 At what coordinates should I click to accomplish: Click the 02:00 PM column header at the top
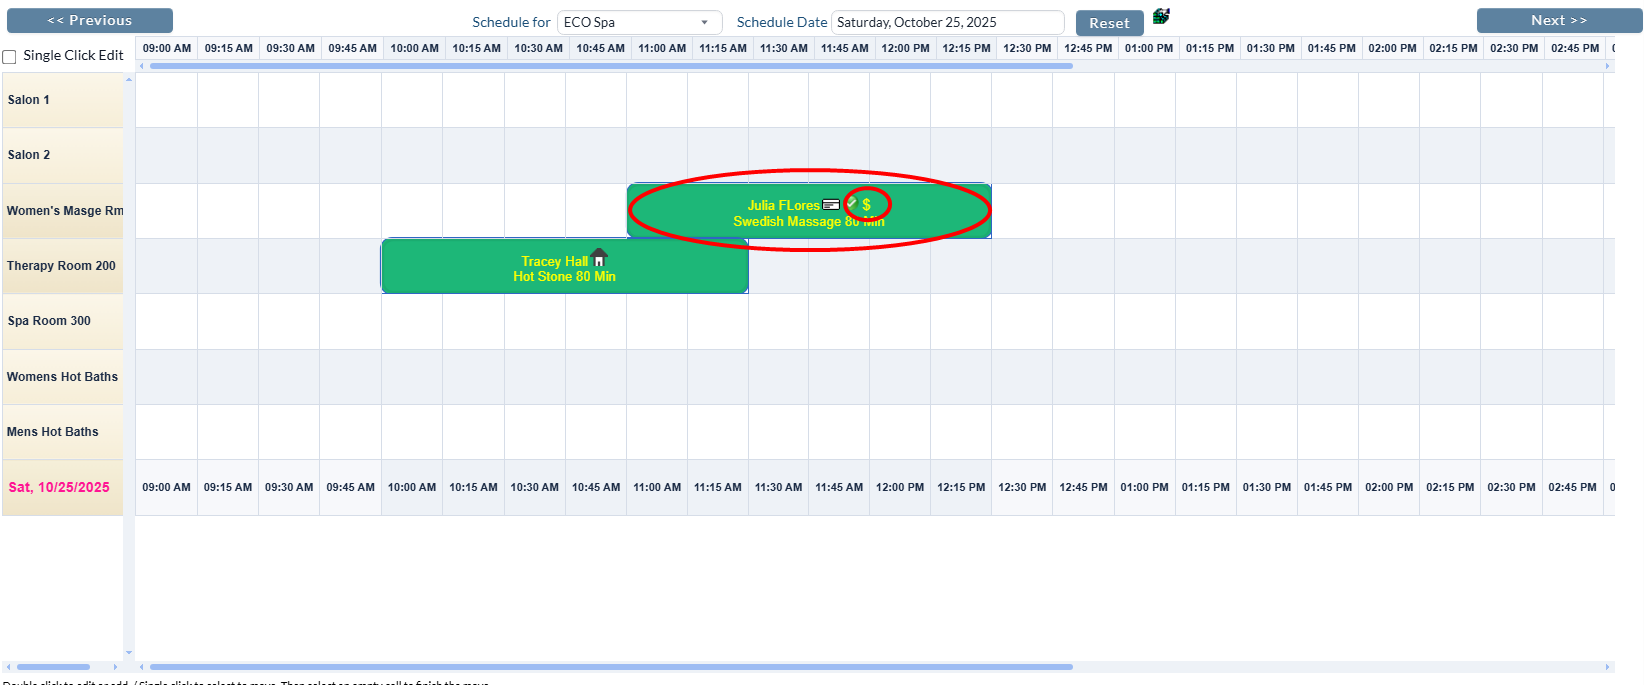(x=1393, y=48)
